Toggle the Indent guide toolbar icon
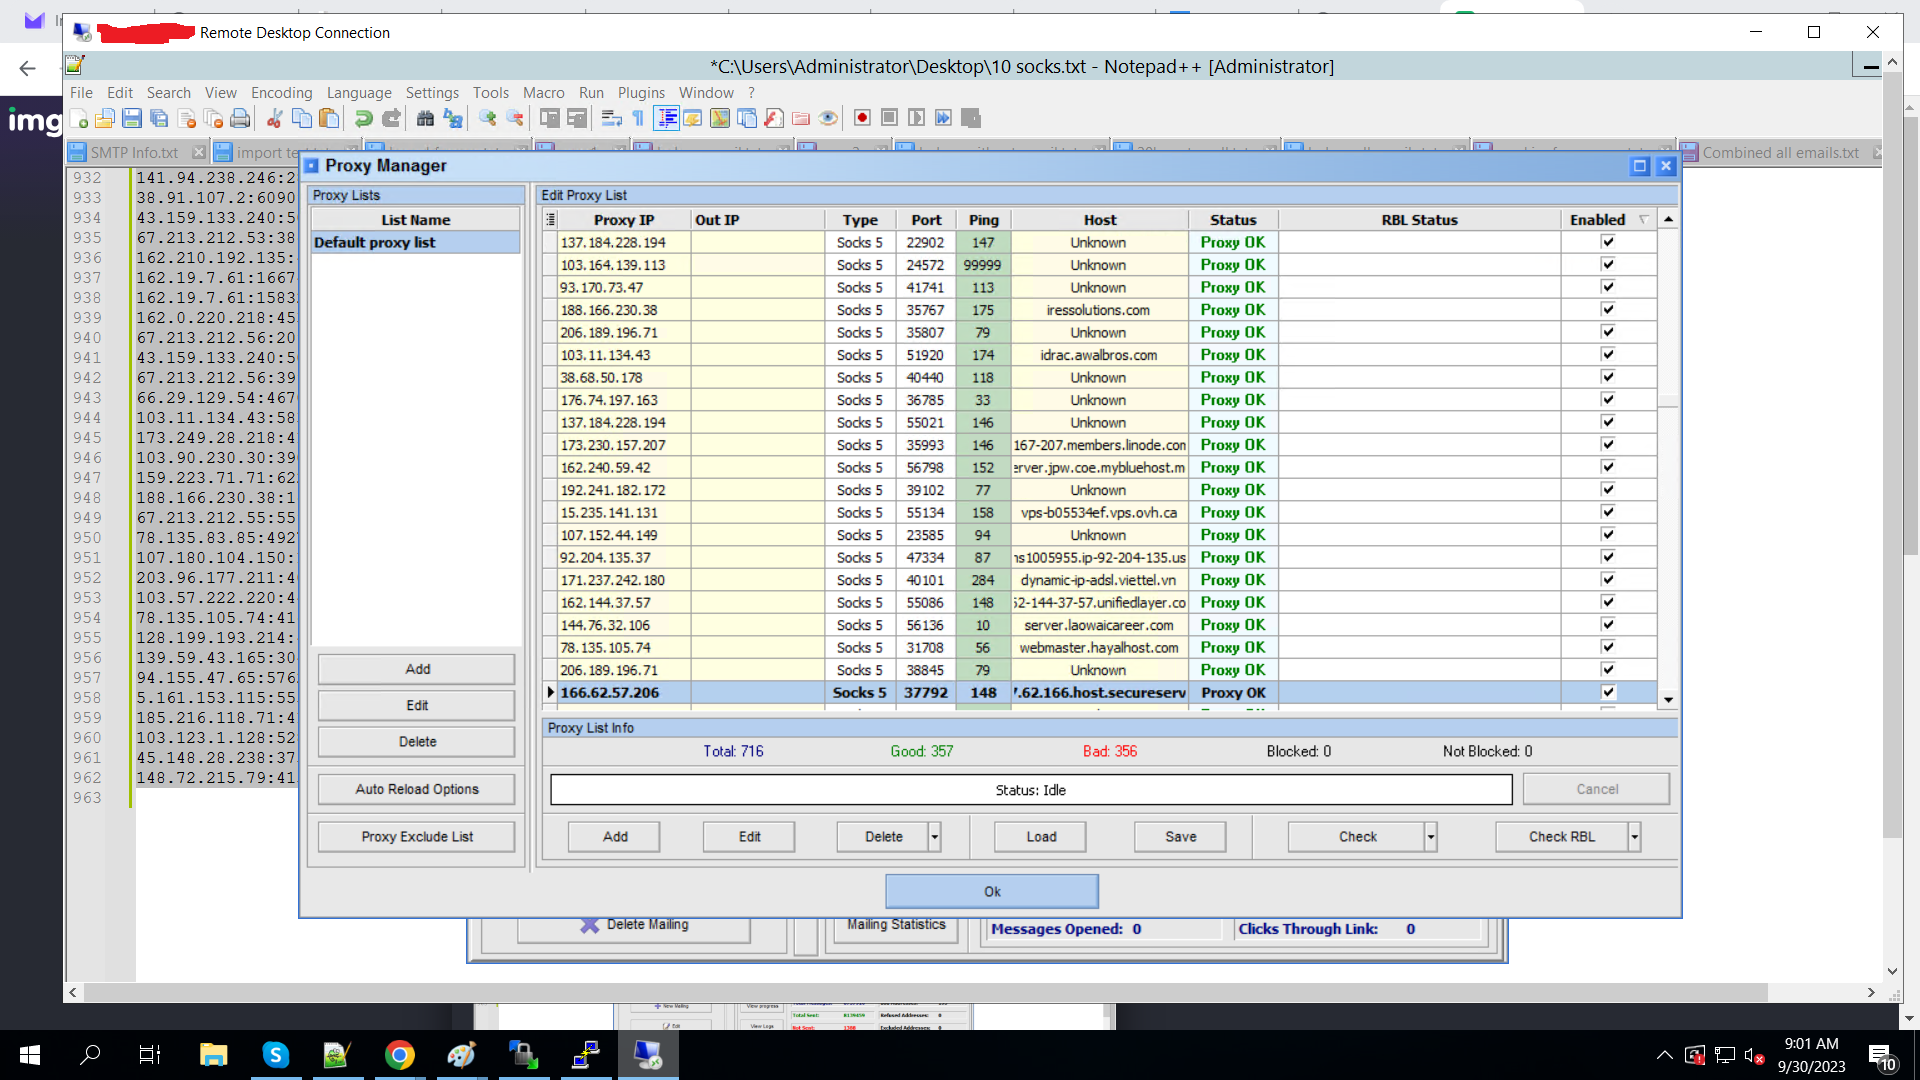The height and width of the screenshot is (1080, 1920). 666,118
